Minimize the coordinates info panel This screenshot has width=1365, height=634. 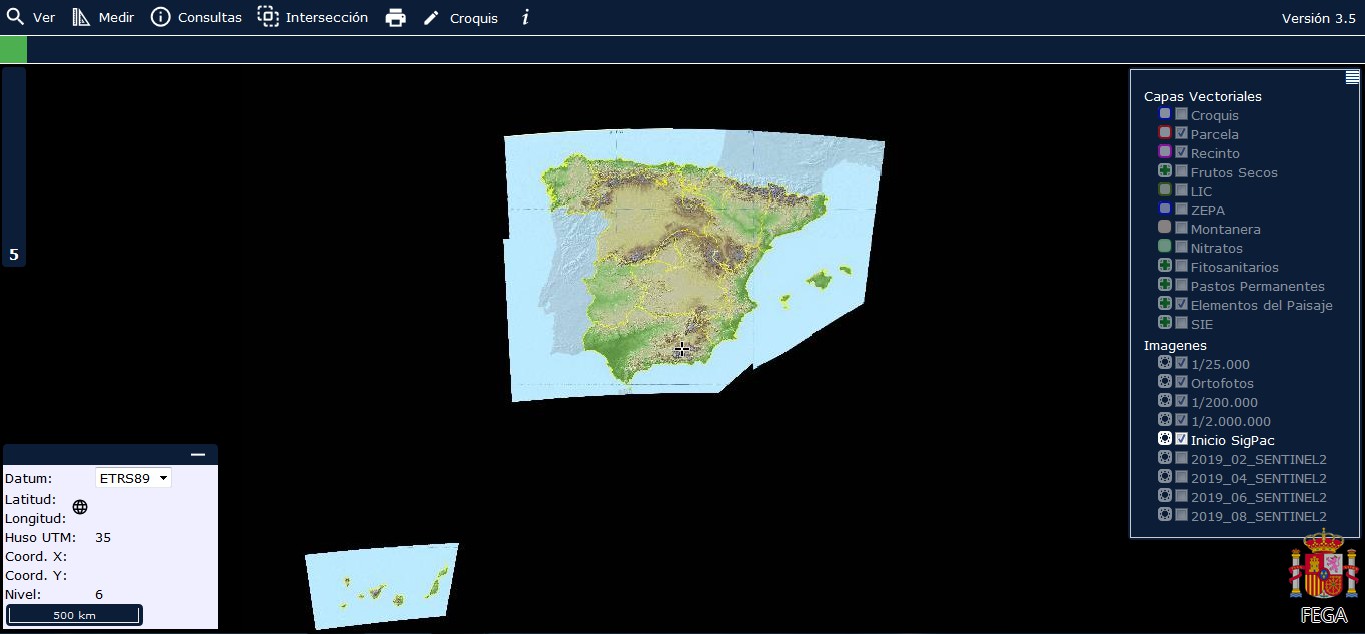198,455
